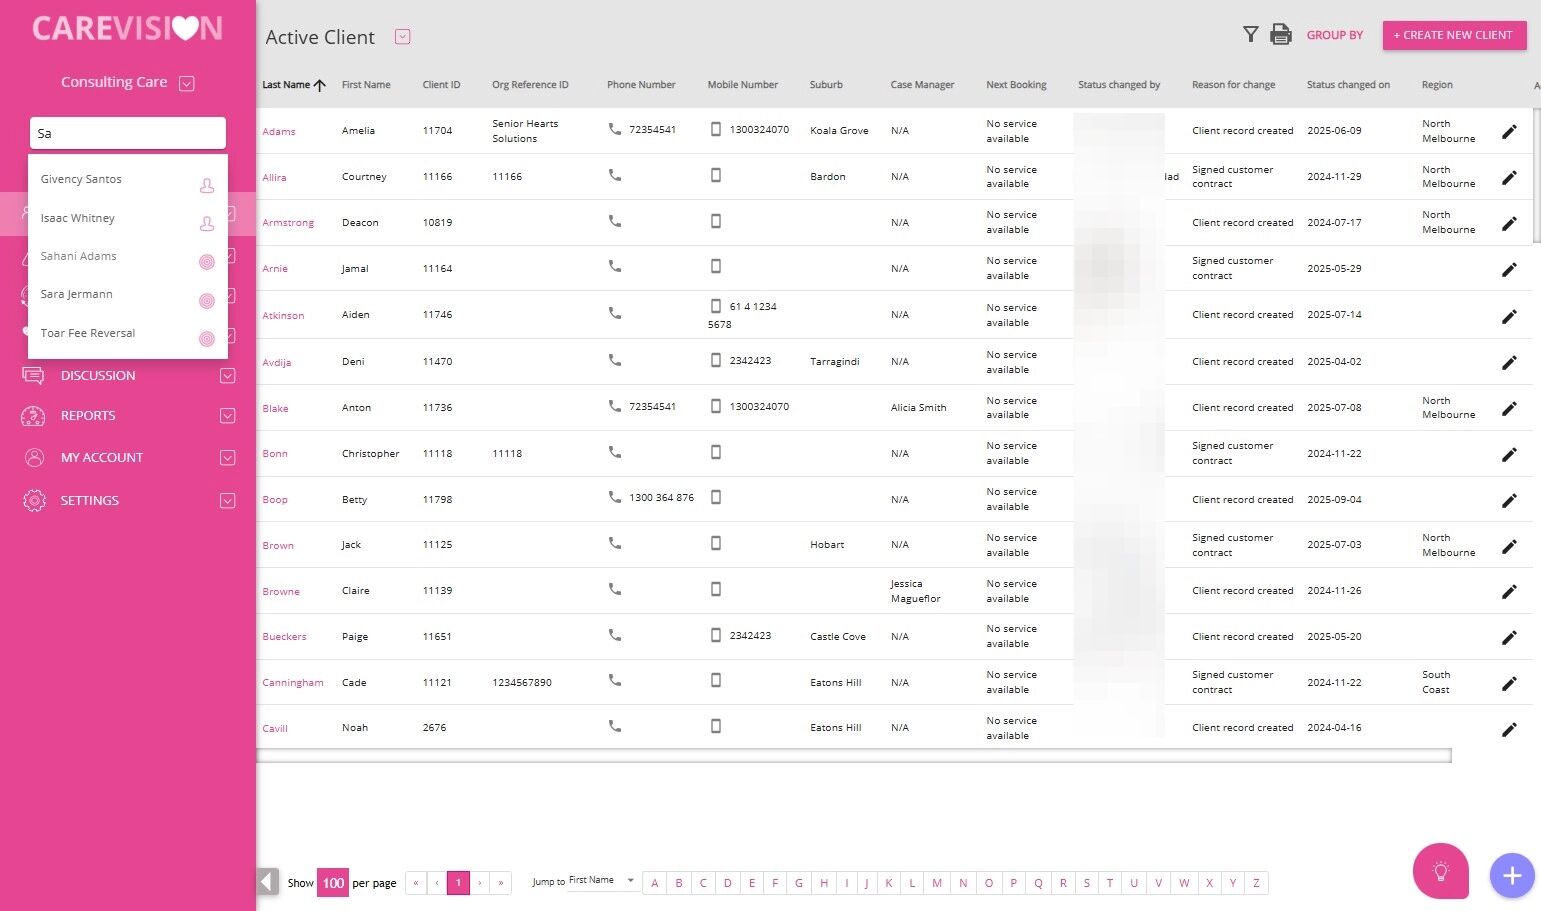Expand the Discussion menu chevron
The image size is (1541, 911).
click(228, 376)
